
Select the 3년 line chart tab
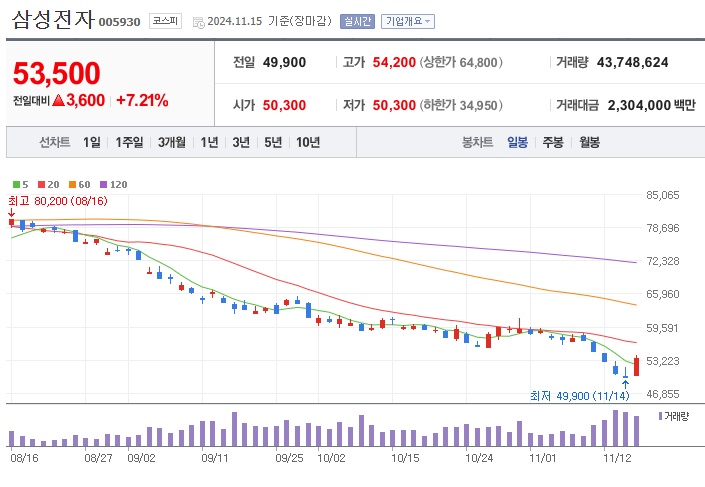(x=241, y=143)
